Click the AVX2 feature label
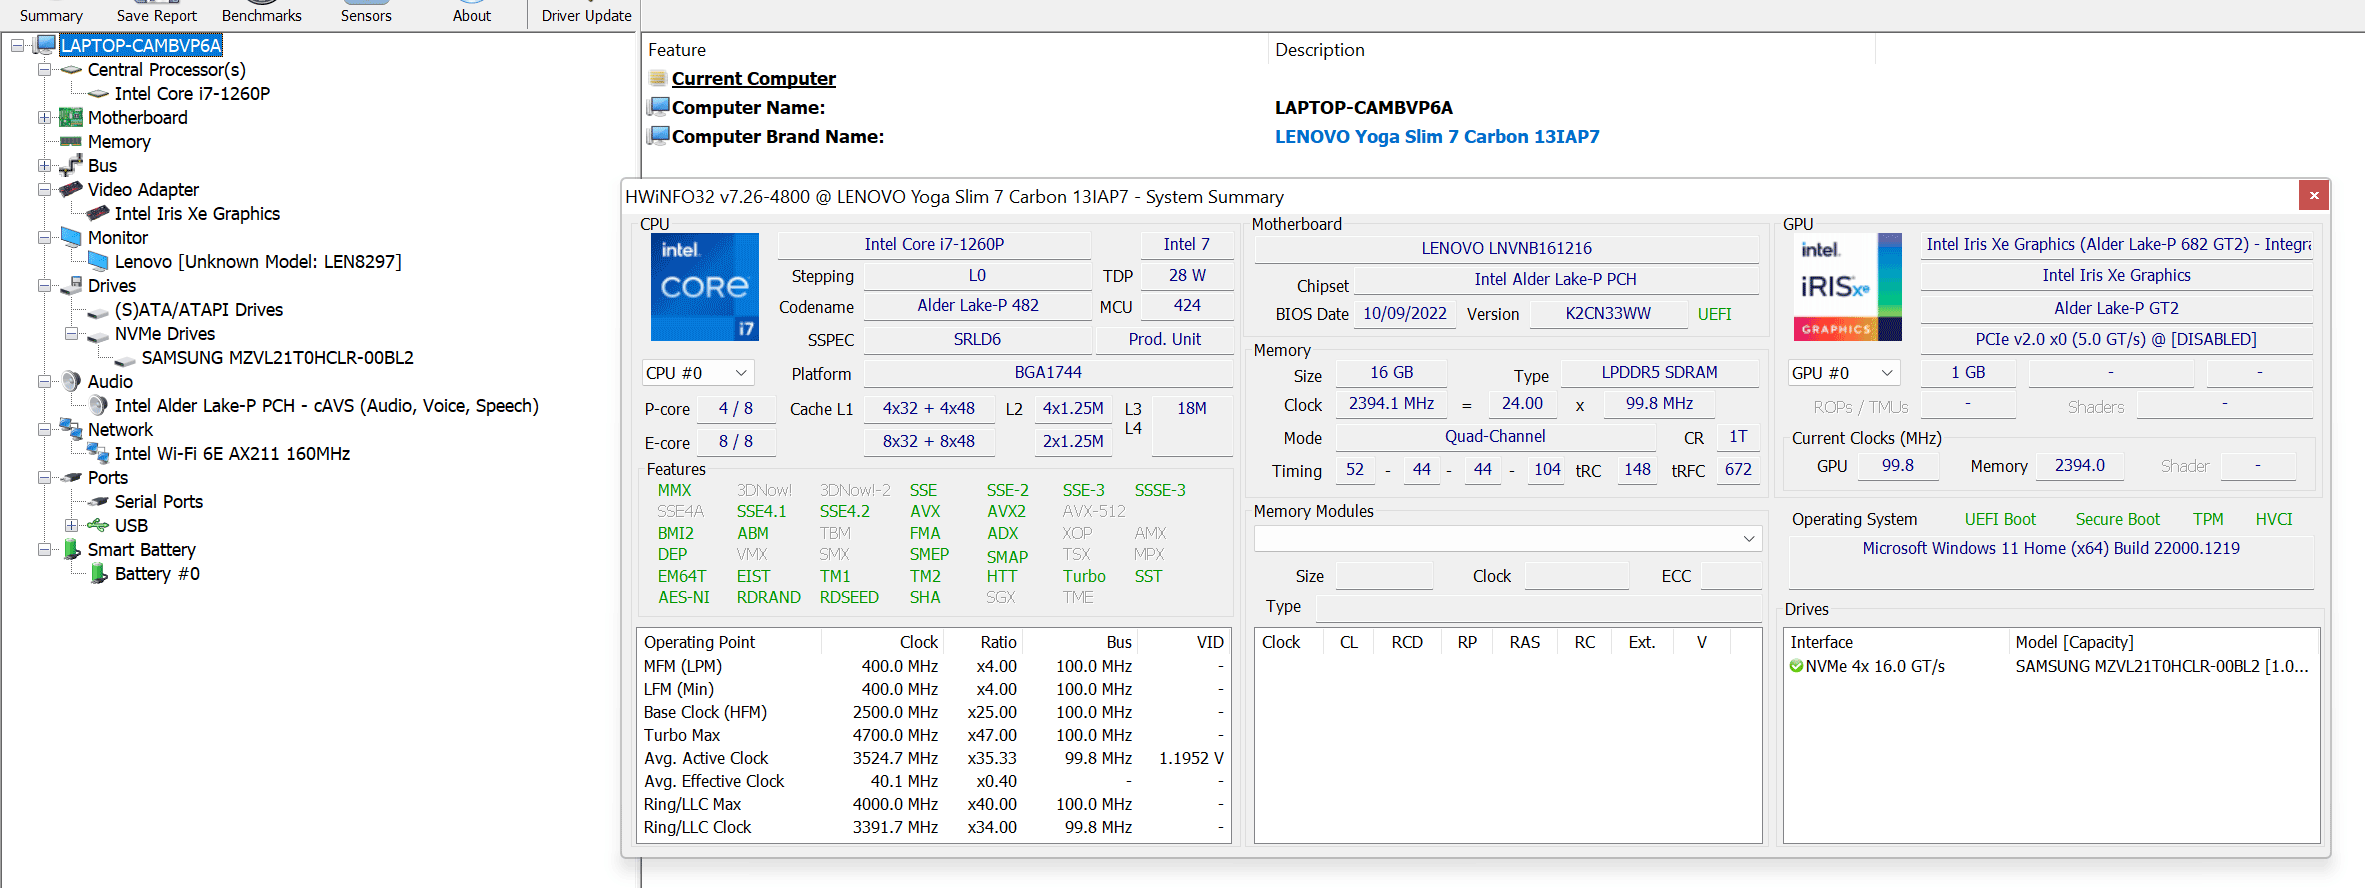This screenshot has height=888, width=2365. [1006, 512]
